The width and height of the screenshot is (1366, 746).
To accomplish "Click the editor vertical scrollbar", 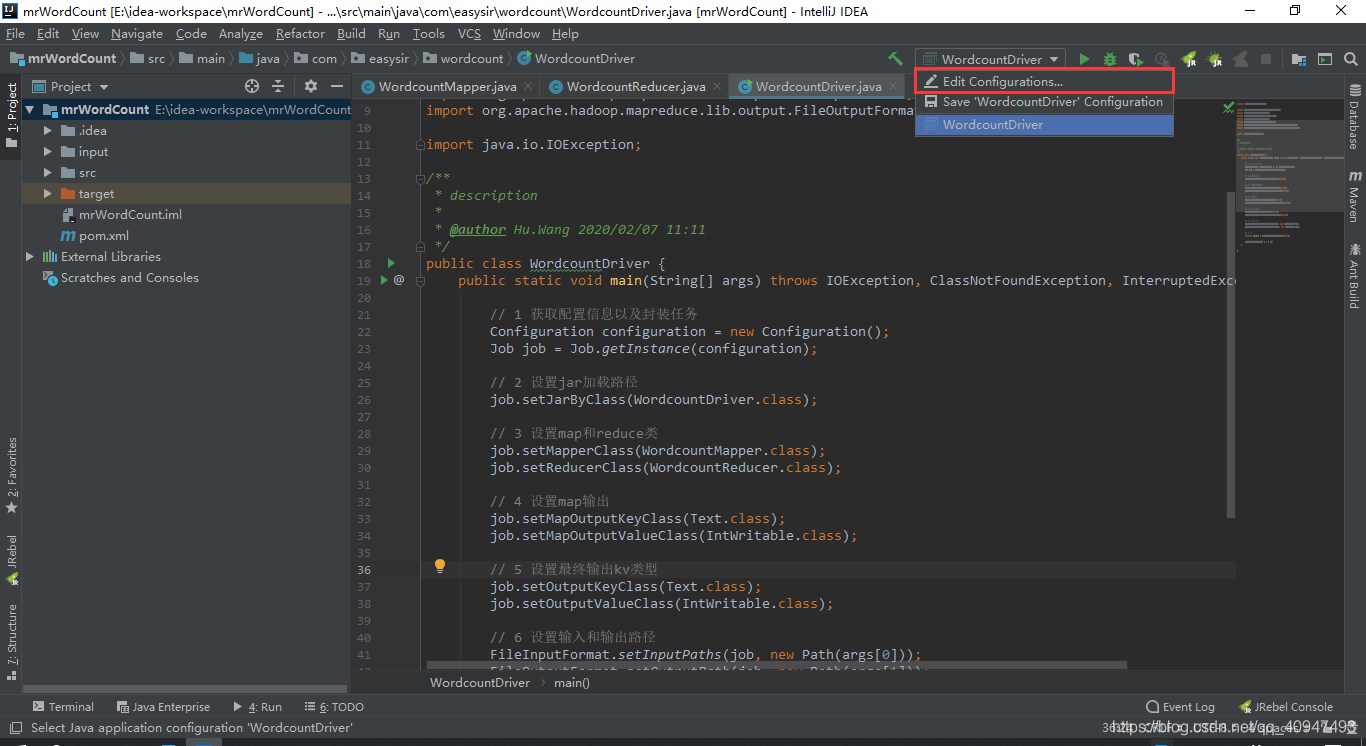I will tap(1231, 355).
